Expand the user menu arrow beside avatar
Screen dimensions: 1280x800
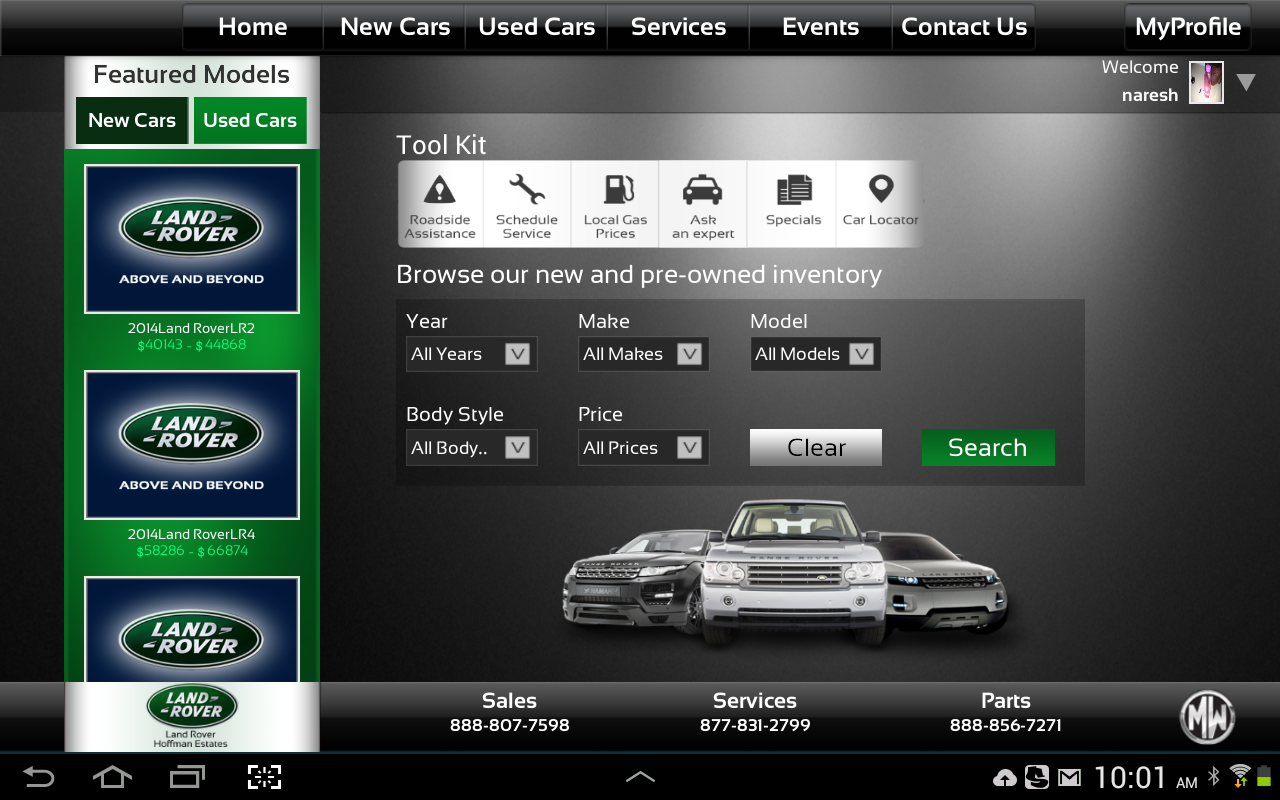(x=1246, y=82)
